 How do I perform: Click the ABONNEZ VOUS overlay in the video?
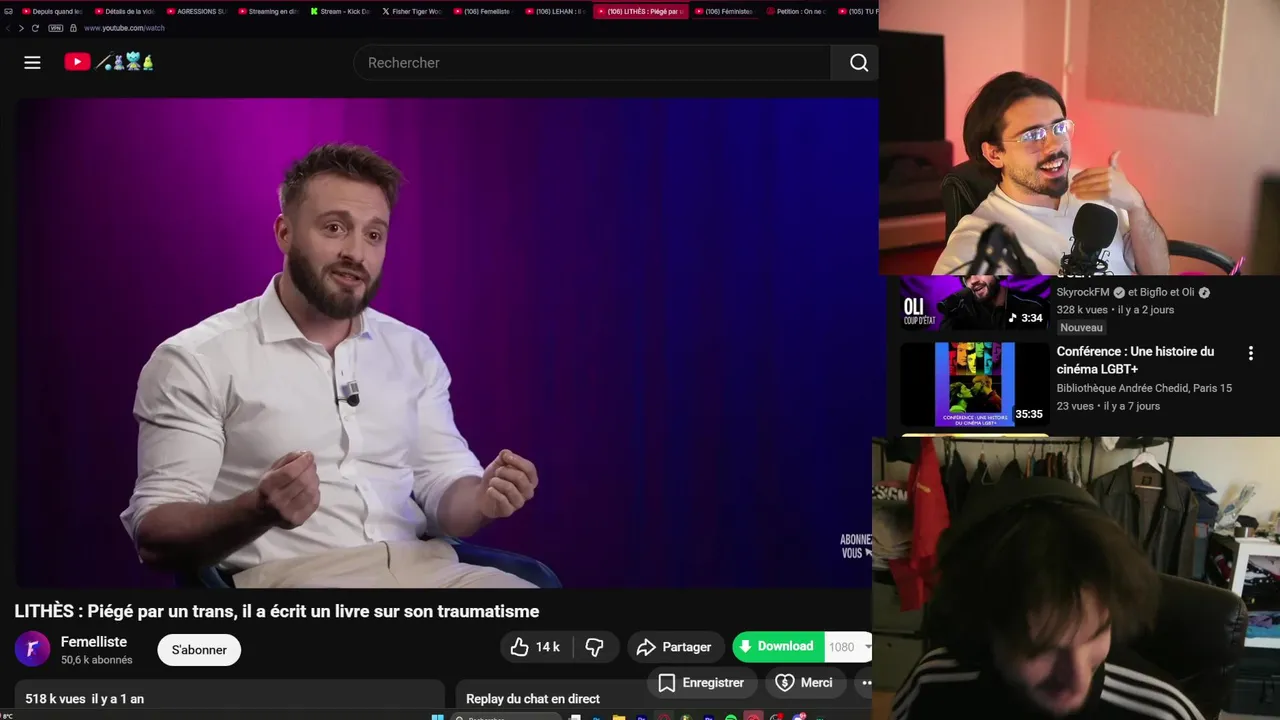[x=856, y=546]
